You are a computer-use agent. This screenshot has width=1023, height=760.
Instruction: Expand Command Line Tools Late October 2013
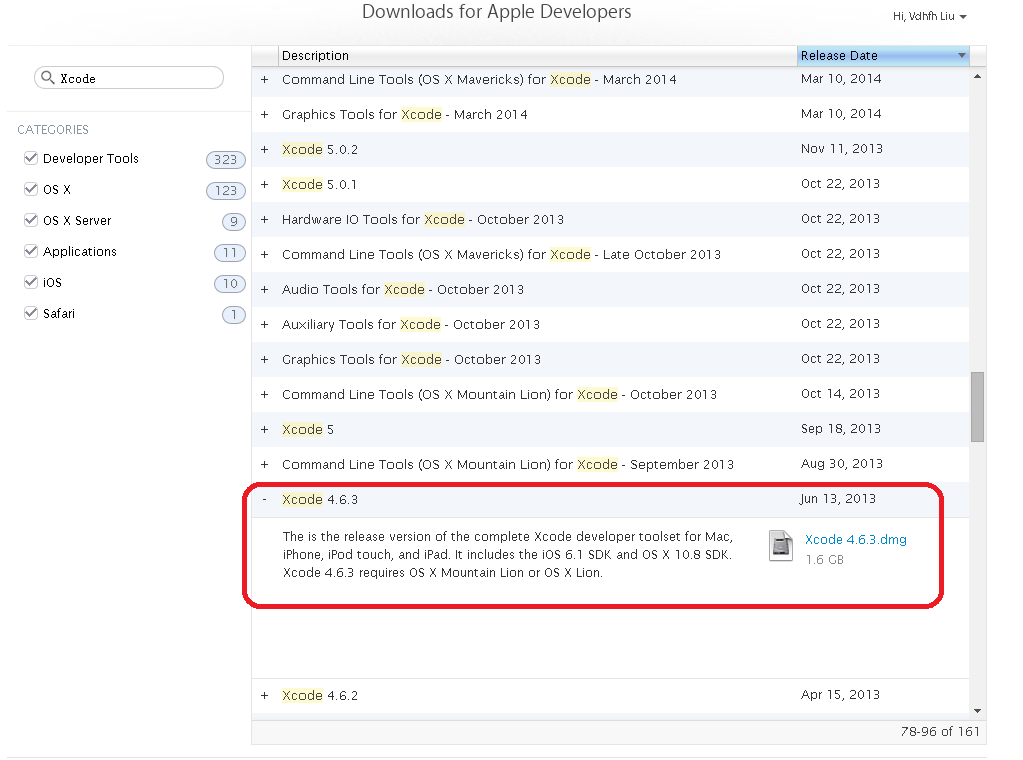pyautogui.click(x=264, y=254)
